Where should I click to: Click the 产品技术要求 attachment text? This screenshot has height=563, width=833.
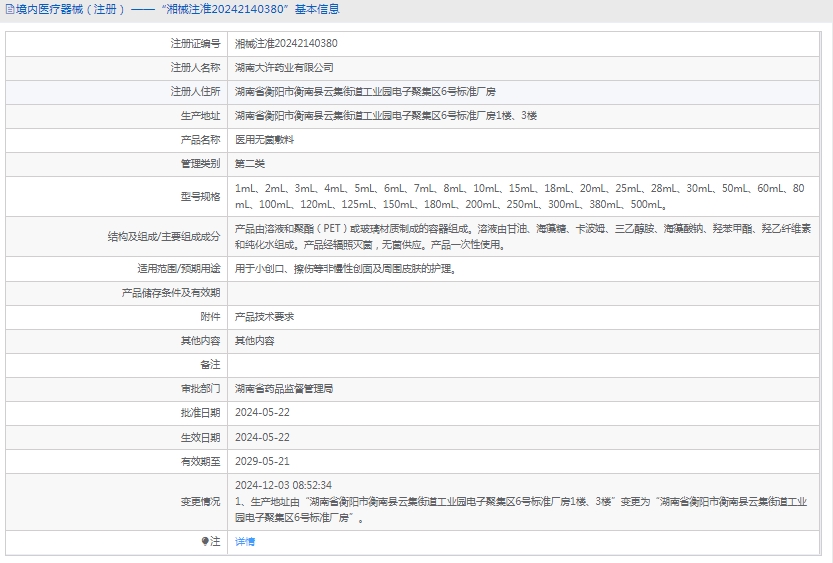click(x=264, y=316)
